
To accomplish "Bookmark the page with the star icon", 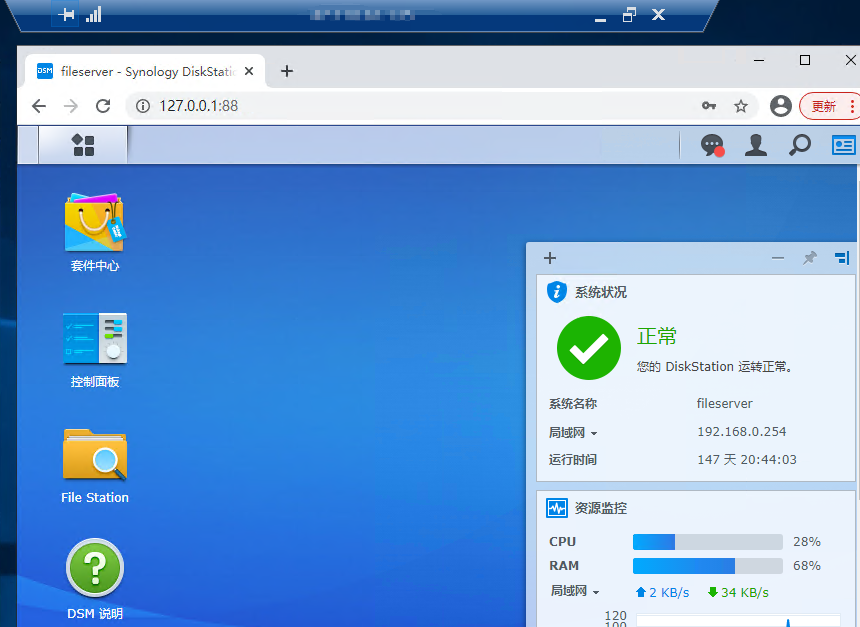I will point(741,106).
